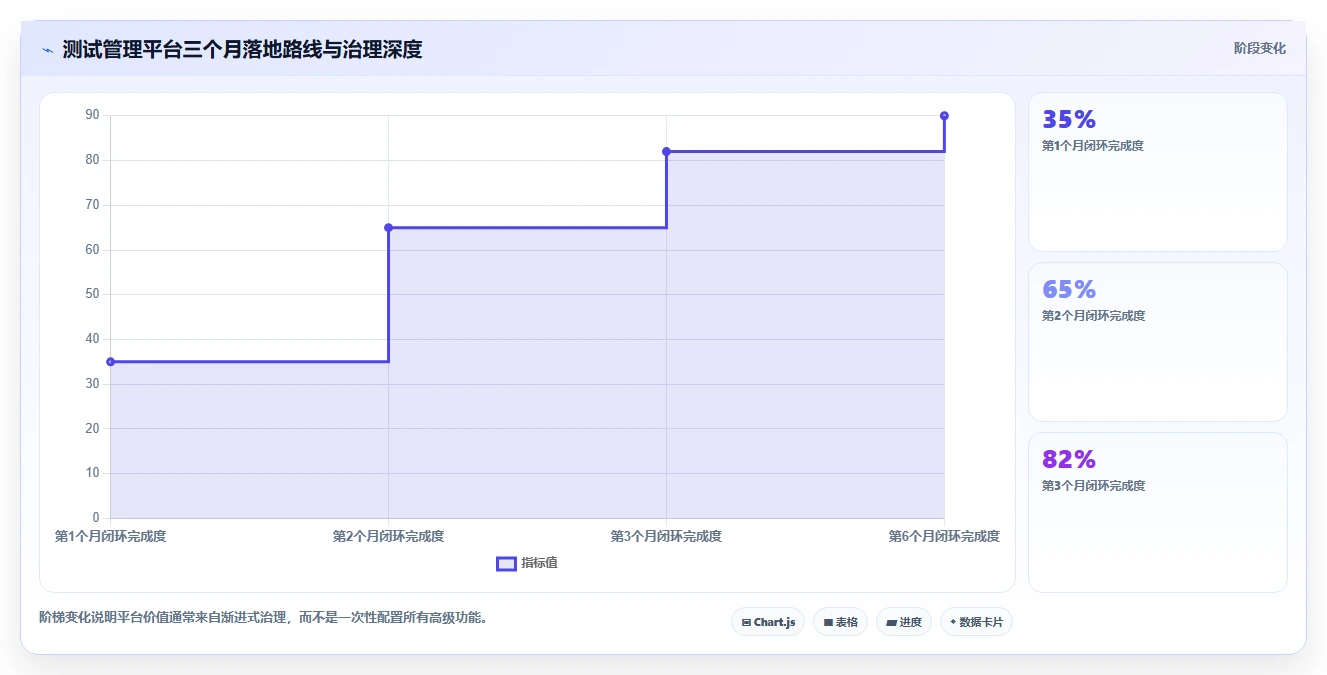Click the 数据卡片 tag's sparkle icon
This screenshot has width=1327, height=675.
(x=953, y=622)
